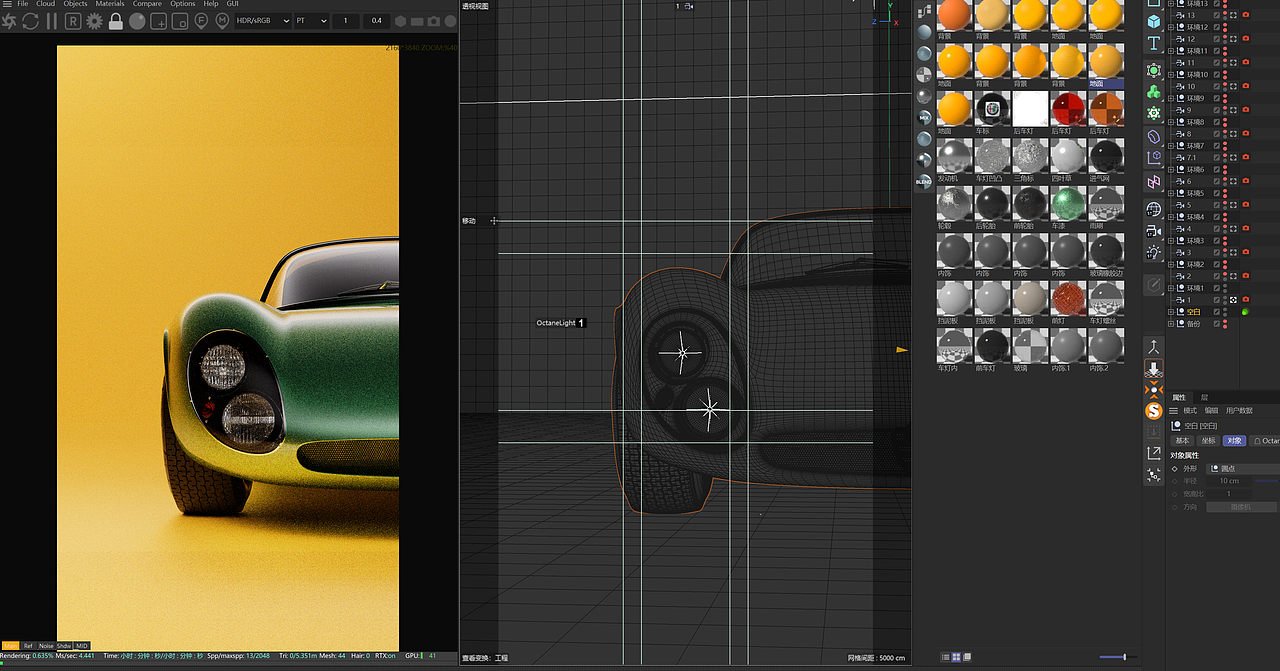The width and height of the screenshot is (1280, 671).
Task: Toggle the layer checkbox for object 9
Action: [x=1217, y=110]
